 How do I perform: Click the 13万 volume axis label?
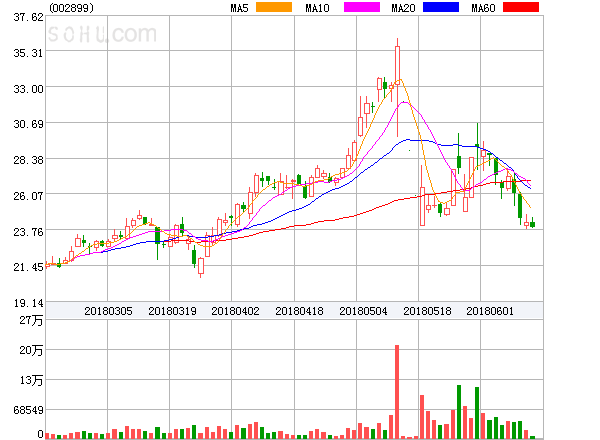tap(31, 380)
